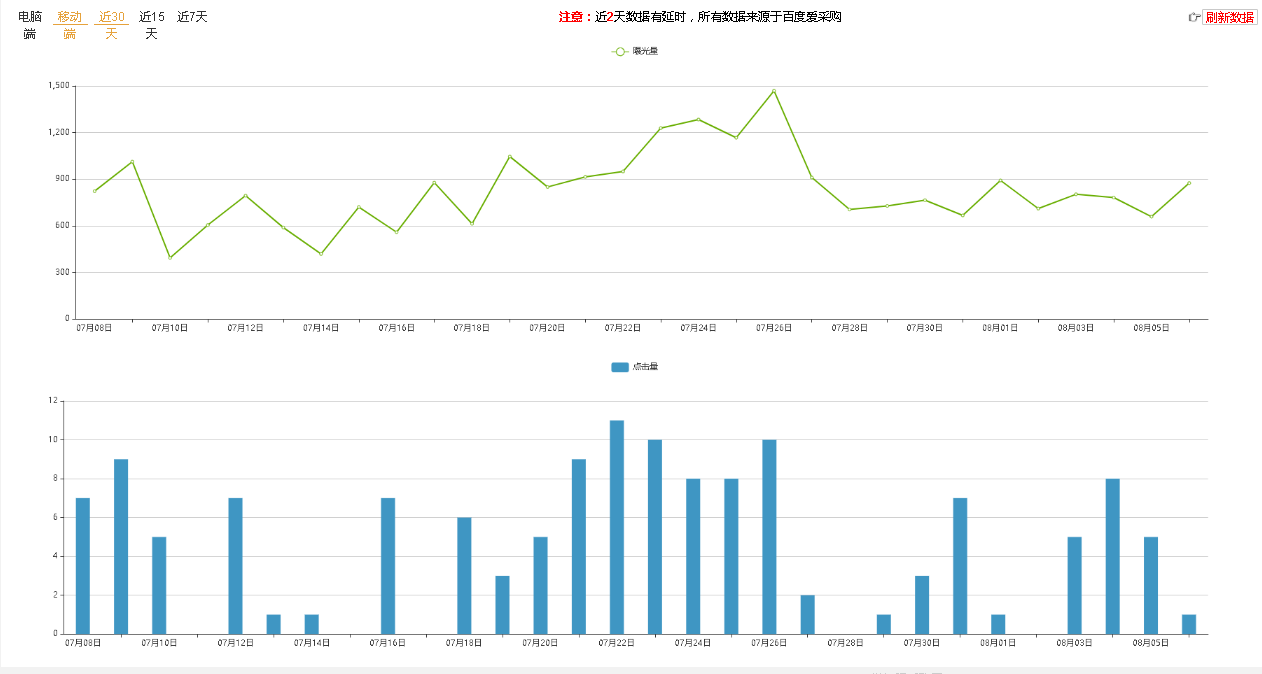Click the lowest exposure point on 07月10日
This screenshot has height=674, width=1262.
coord(170,258)
